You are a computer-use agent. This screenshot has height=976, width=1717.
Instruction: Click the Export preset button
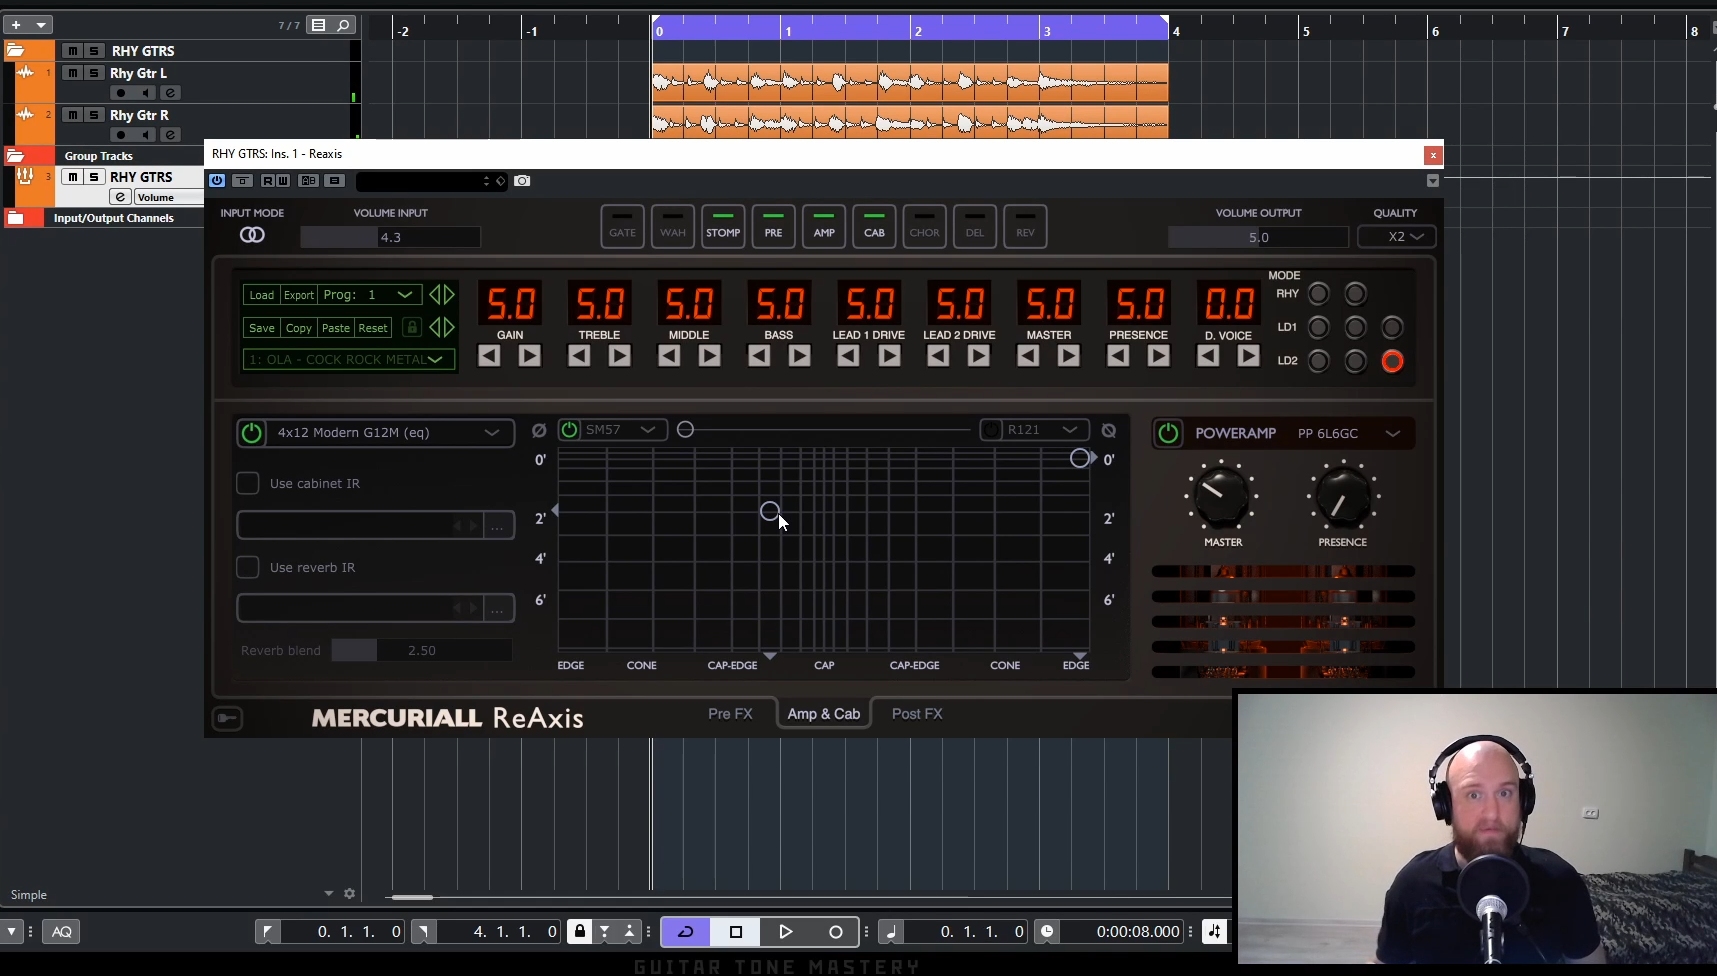tap(299, 295)
